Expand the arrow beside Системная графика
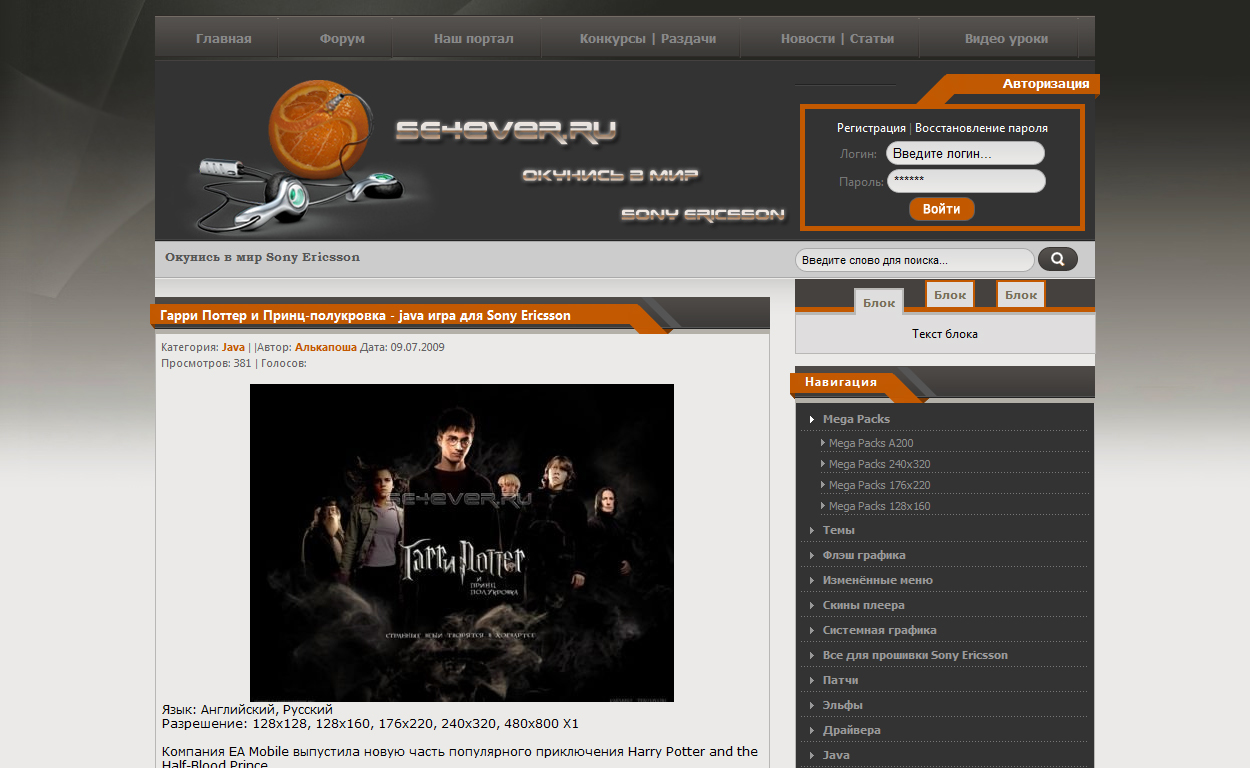Image resolution: width=1250 pixels, height=768 pixels. 812,630
